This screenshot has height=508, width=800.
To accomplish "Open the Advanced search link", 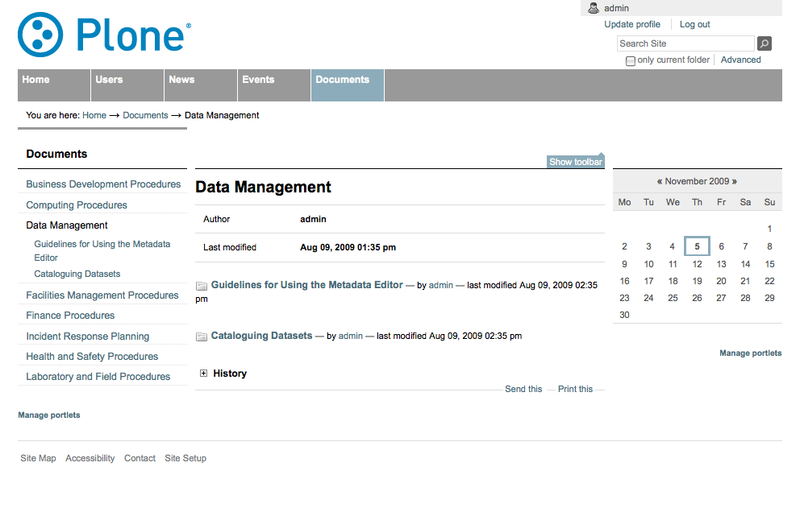I will (x=741, y=60).
